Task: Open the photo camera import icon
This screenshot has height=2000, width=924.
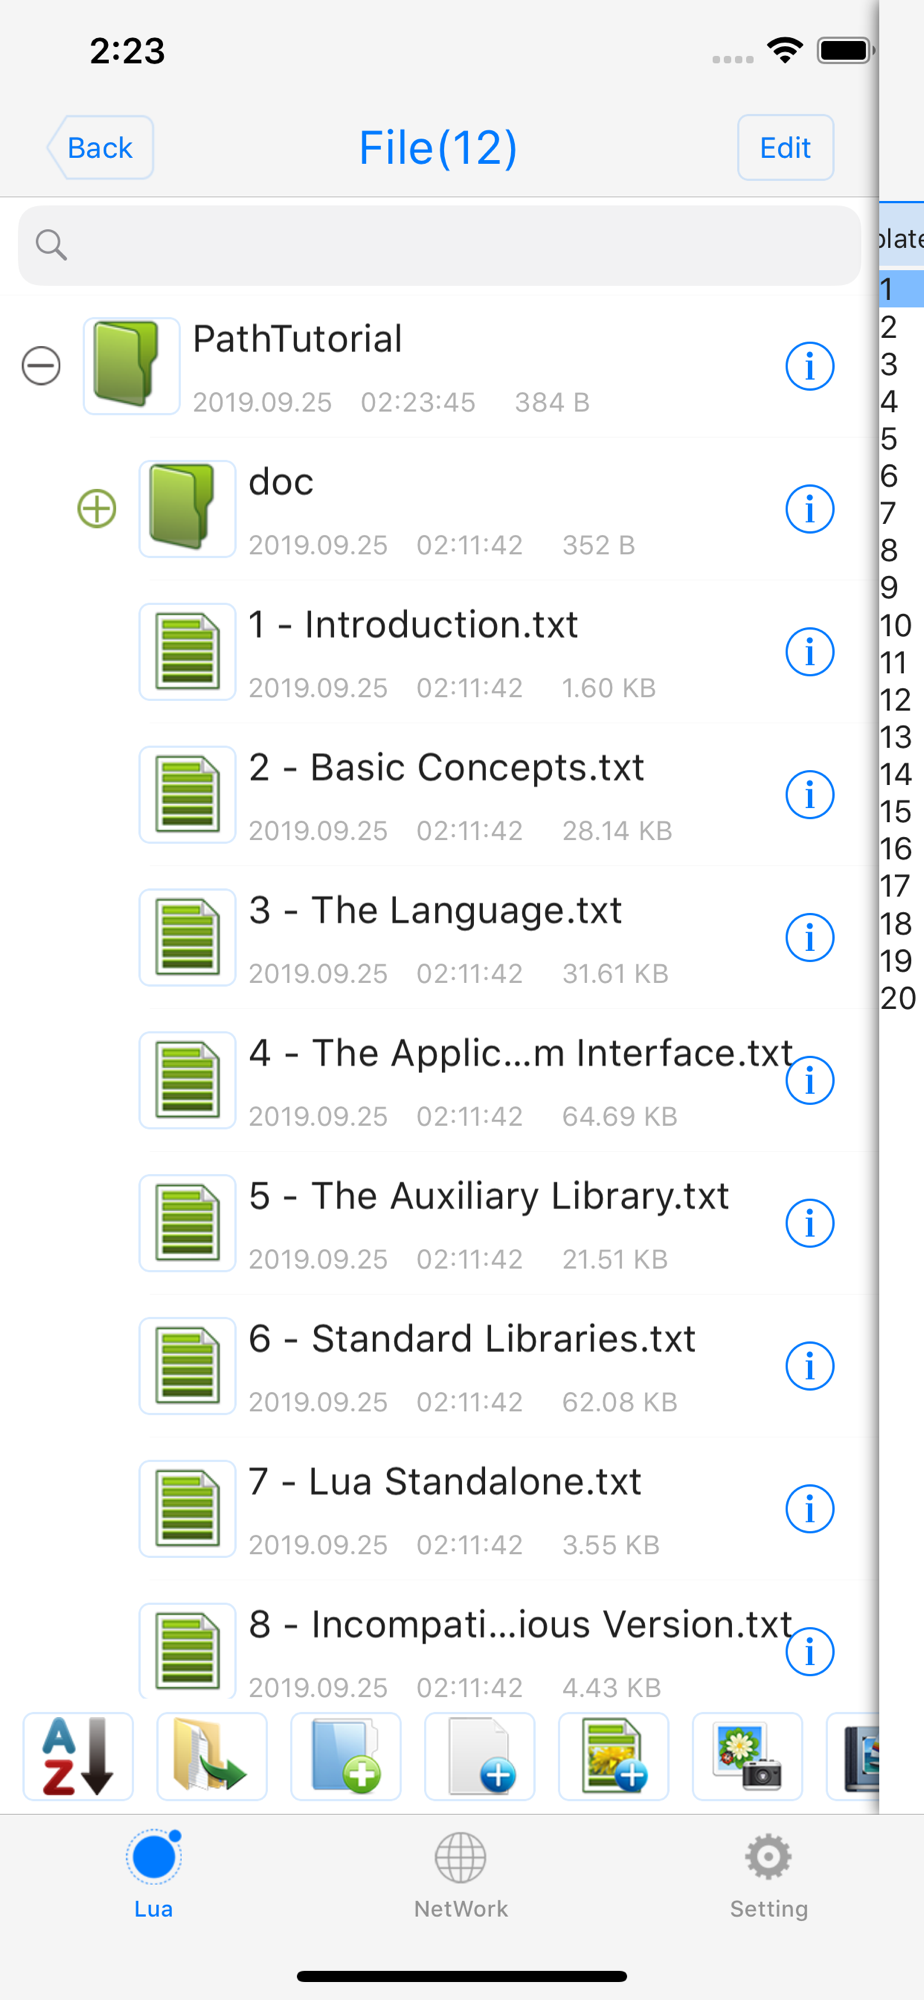Action: coord(748,1756)
